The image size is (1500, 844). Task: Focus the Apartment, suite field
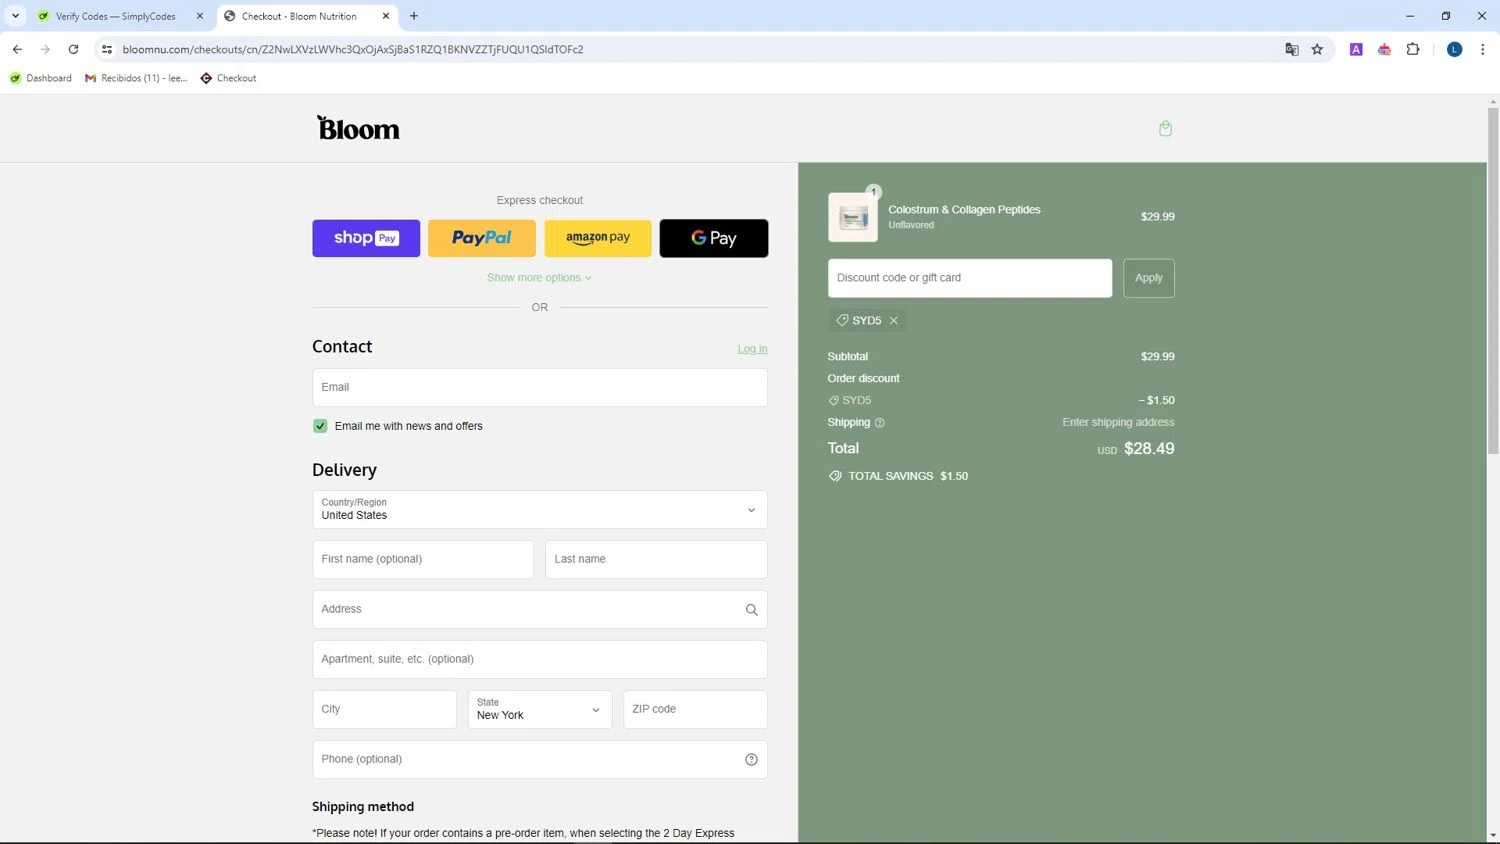540,660
